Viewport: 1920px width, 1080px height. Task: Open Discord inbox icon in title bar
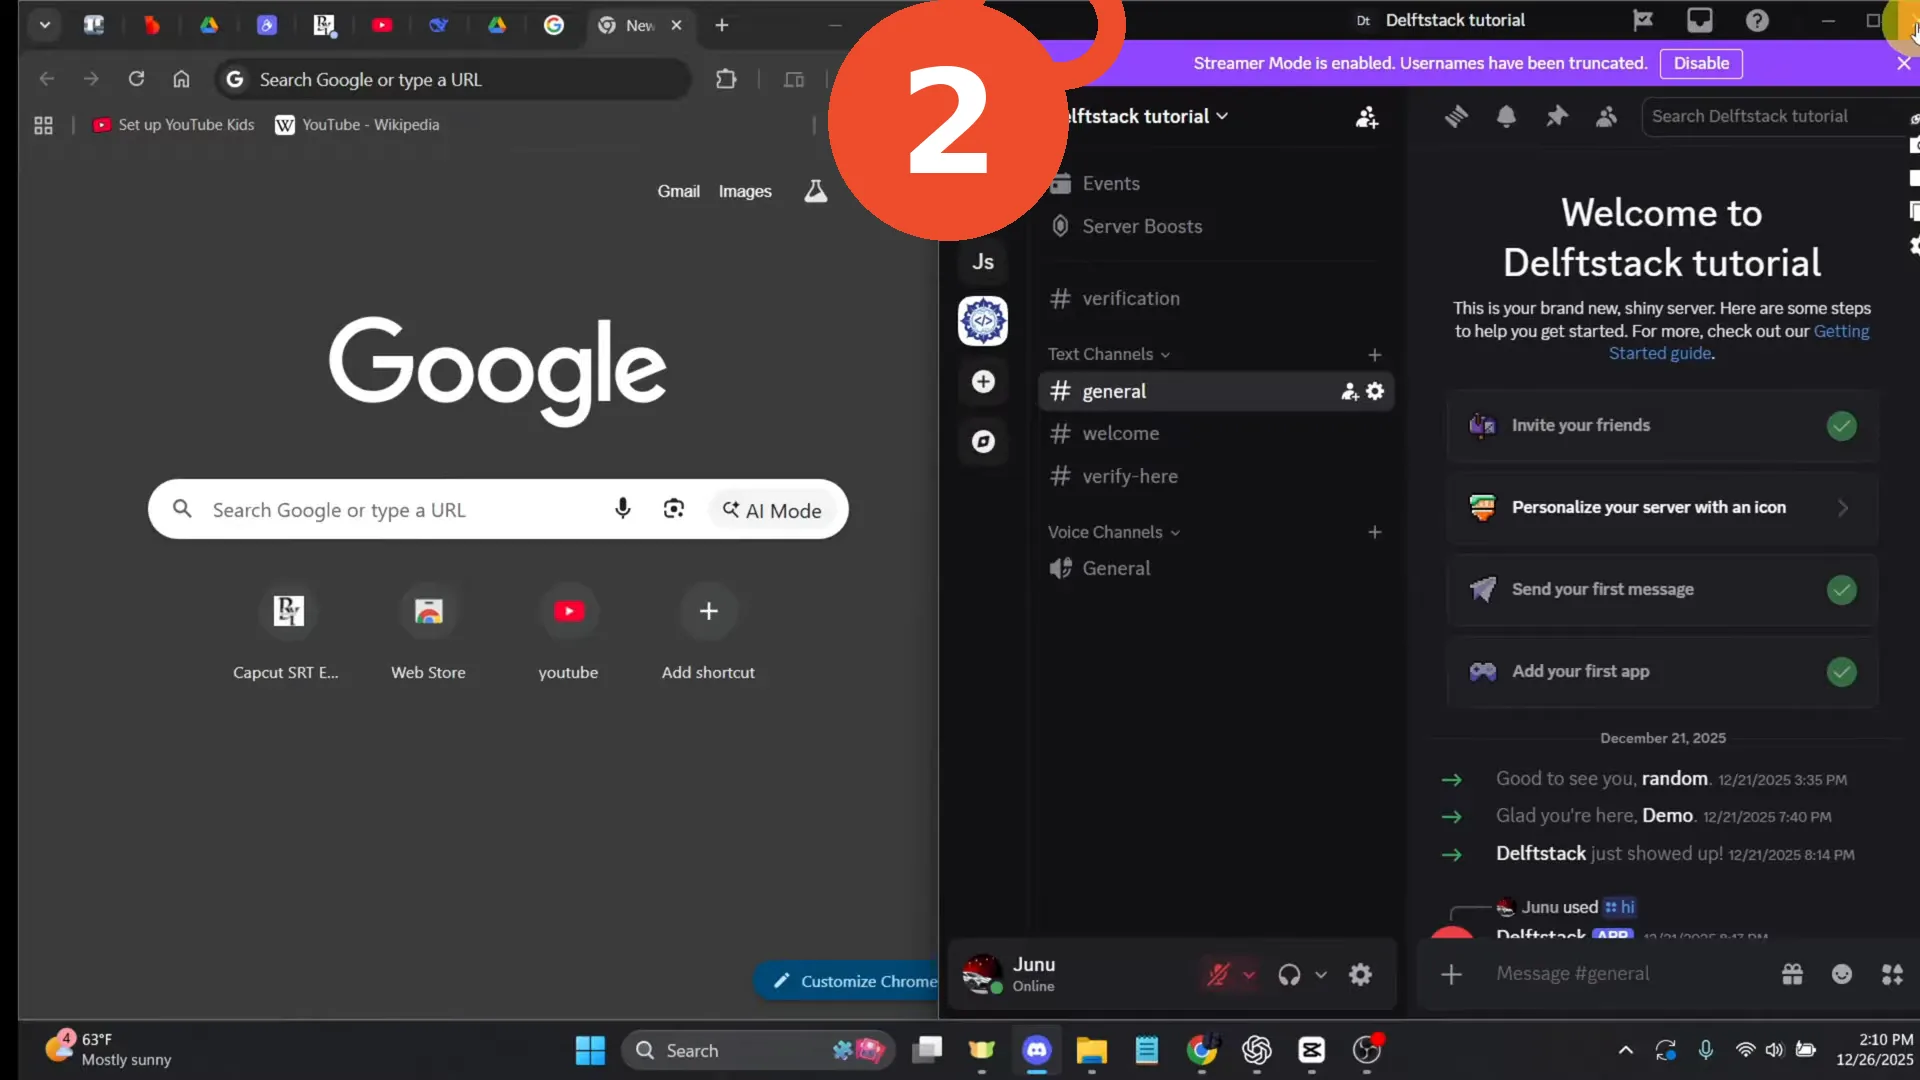tap(1700, 20)
